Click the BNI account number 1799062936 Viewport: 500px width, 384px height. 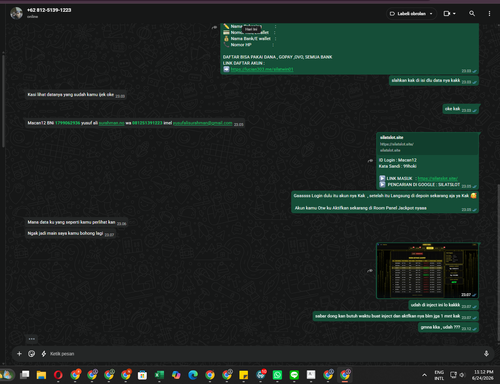(68, 123)
